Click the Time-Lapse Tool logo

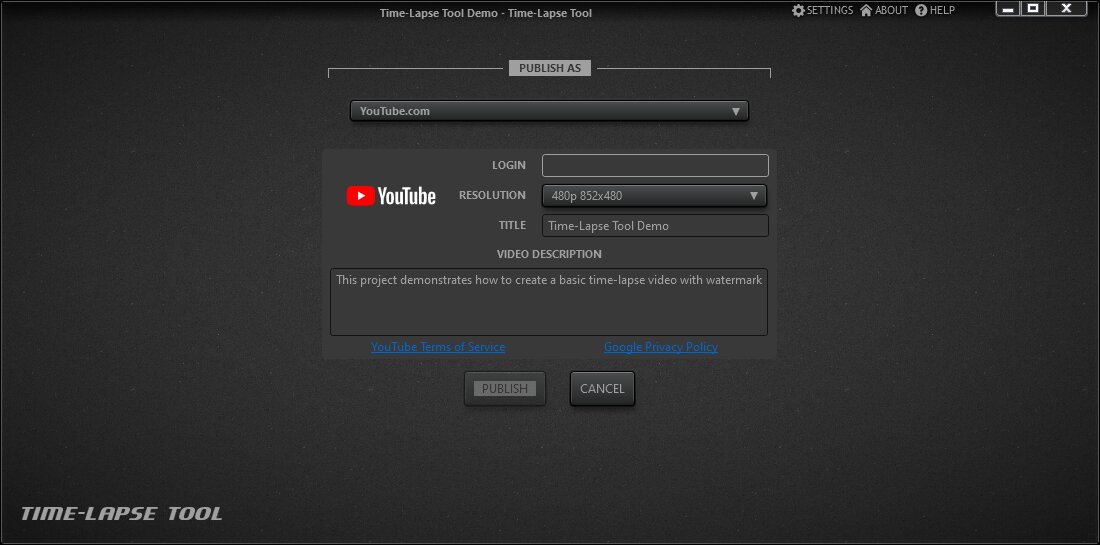coord(122,514)
